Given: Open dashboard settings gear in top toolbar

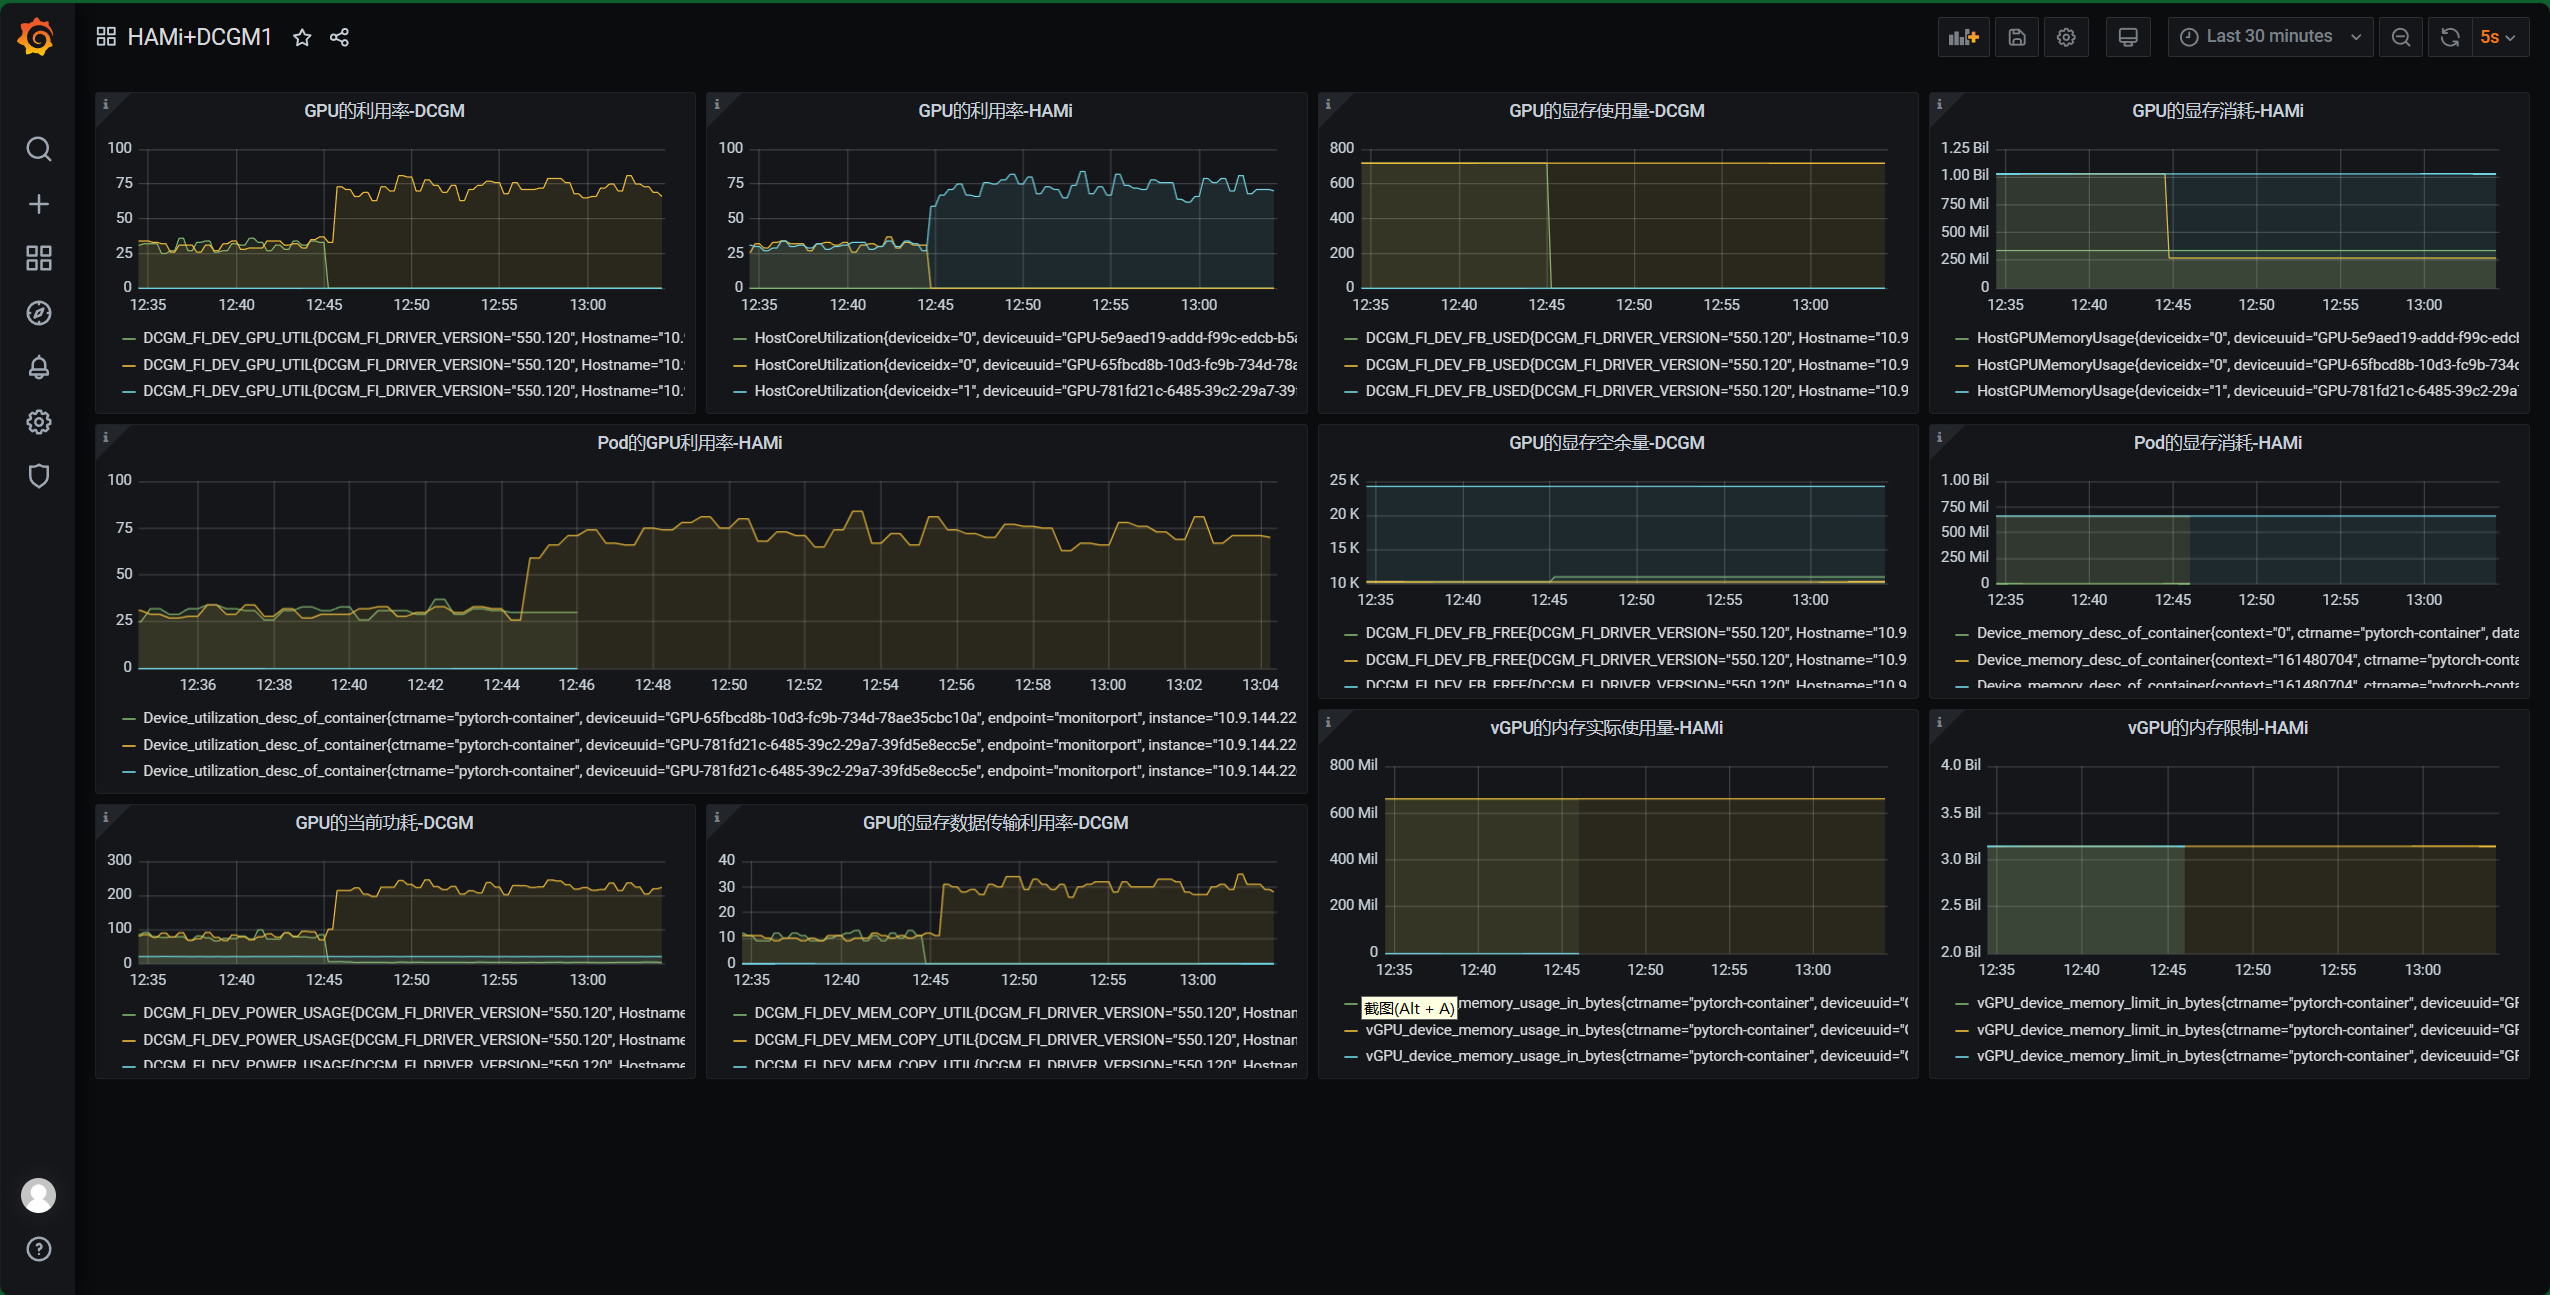Looking at the screenshot, I should pyautogui.click(x=2066, y=37).
